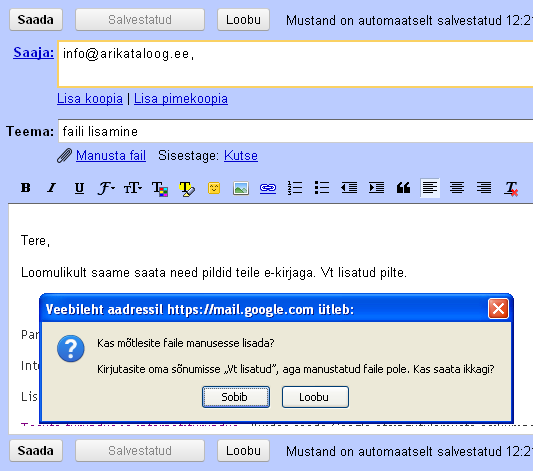
Task: Open the text highlight color picker
Action: [x=187, y=188]
